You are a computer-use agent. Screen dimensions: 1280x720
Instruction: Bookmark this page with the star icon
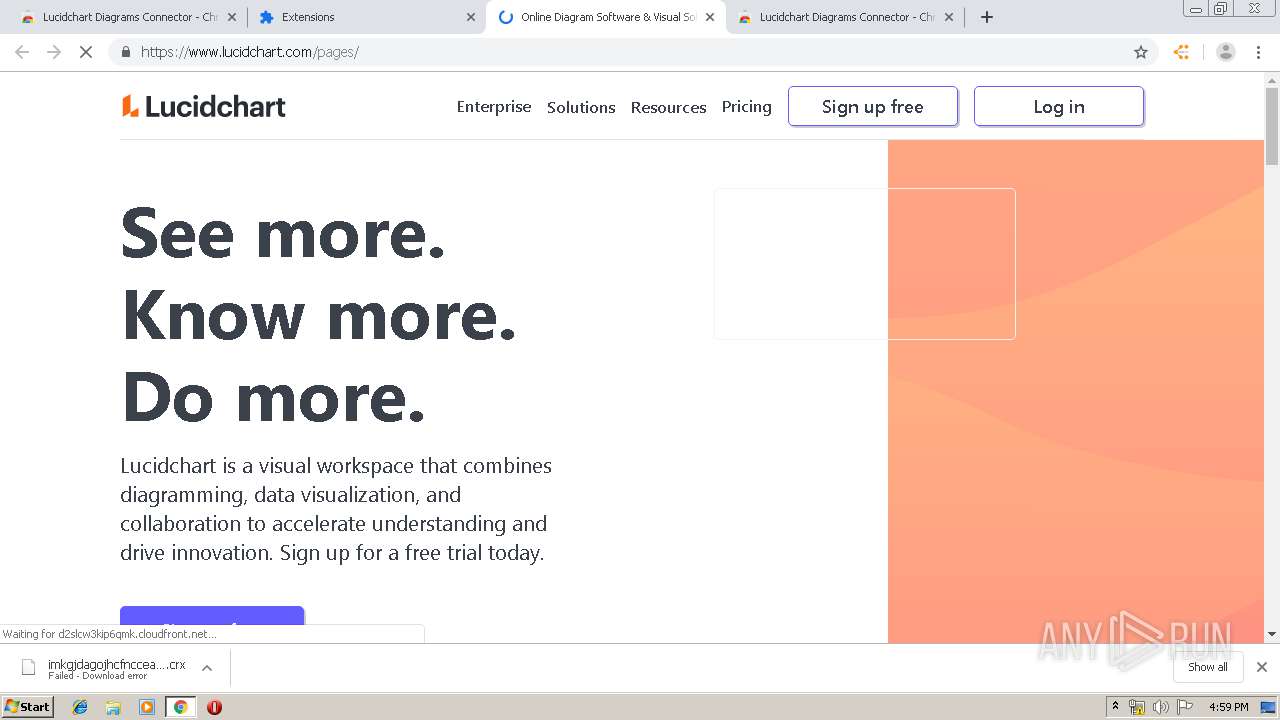click(1141, 52)
